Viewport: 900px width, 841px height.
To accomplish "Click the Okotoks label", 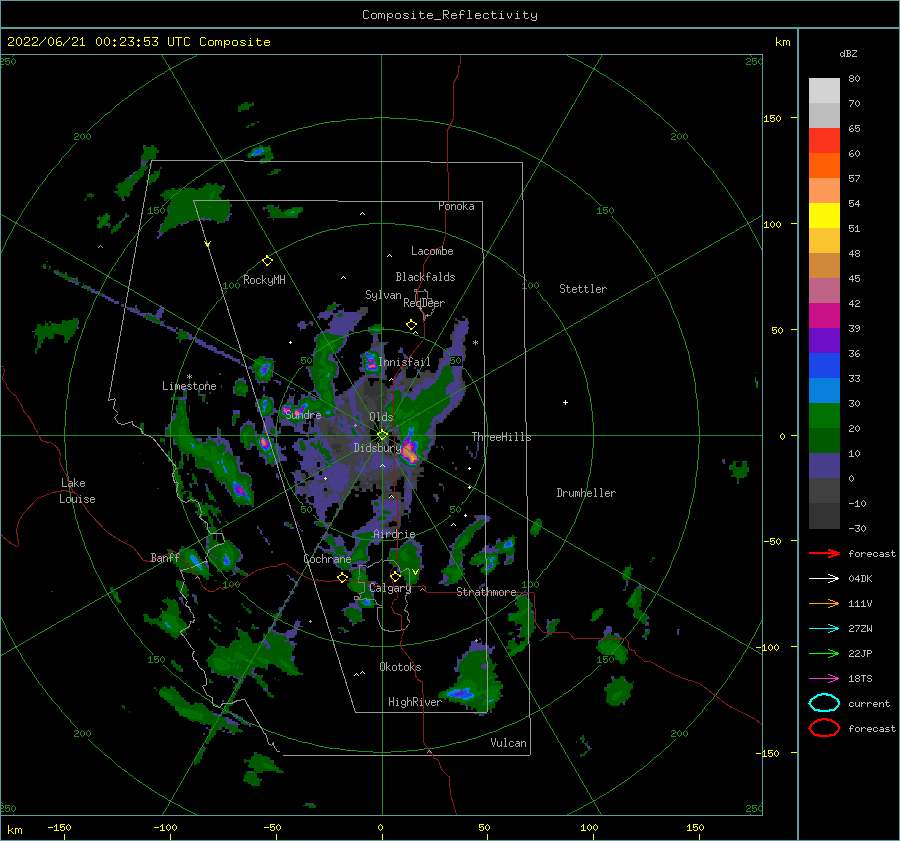I will 400,667.
